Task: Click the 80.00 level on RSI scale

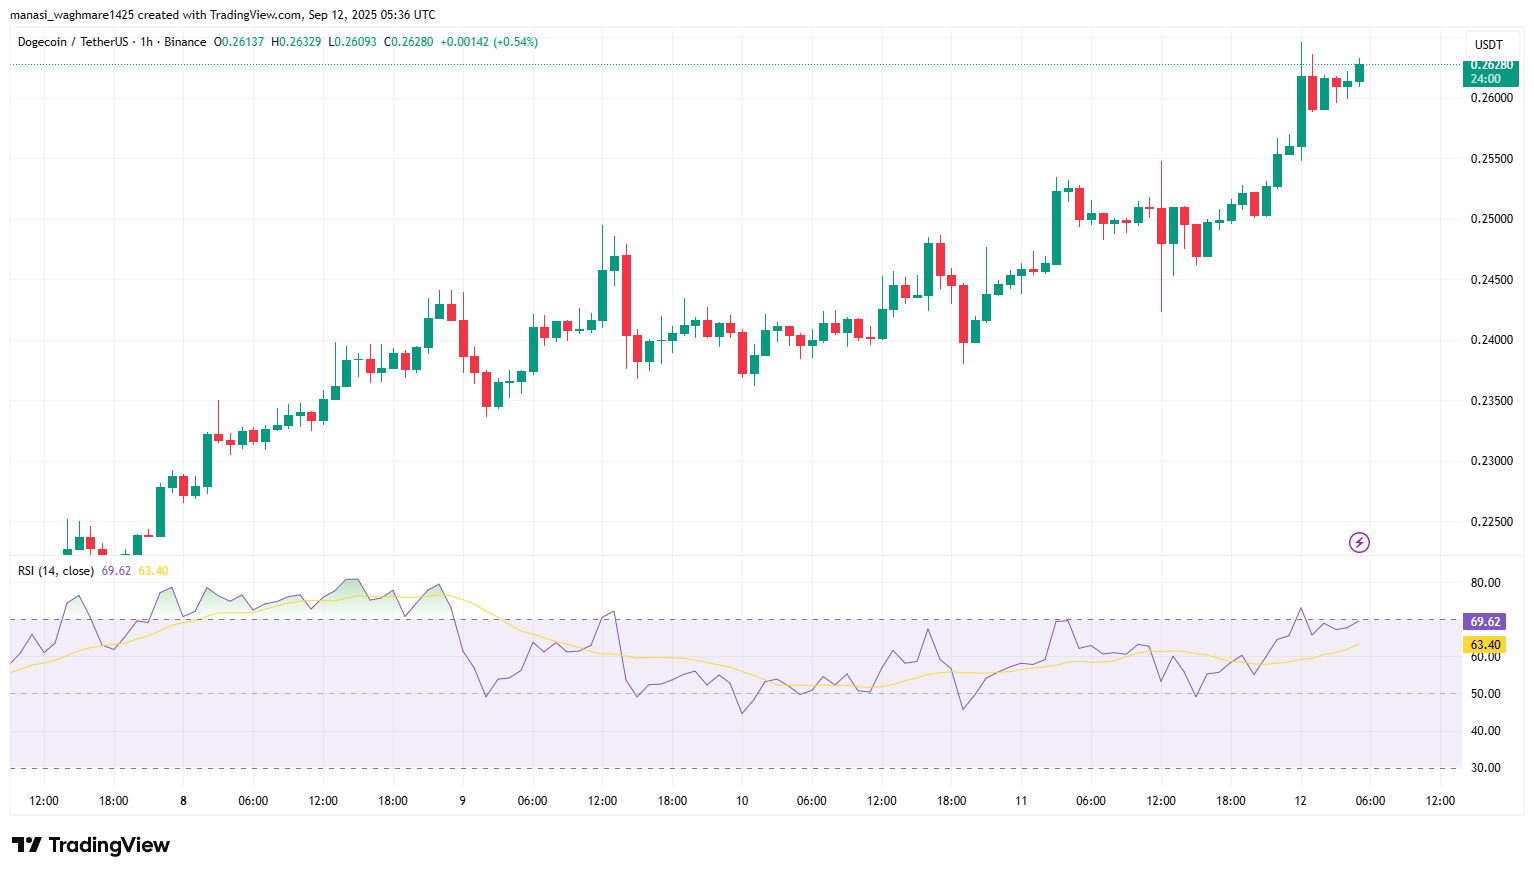Action: coord(1486,583)
